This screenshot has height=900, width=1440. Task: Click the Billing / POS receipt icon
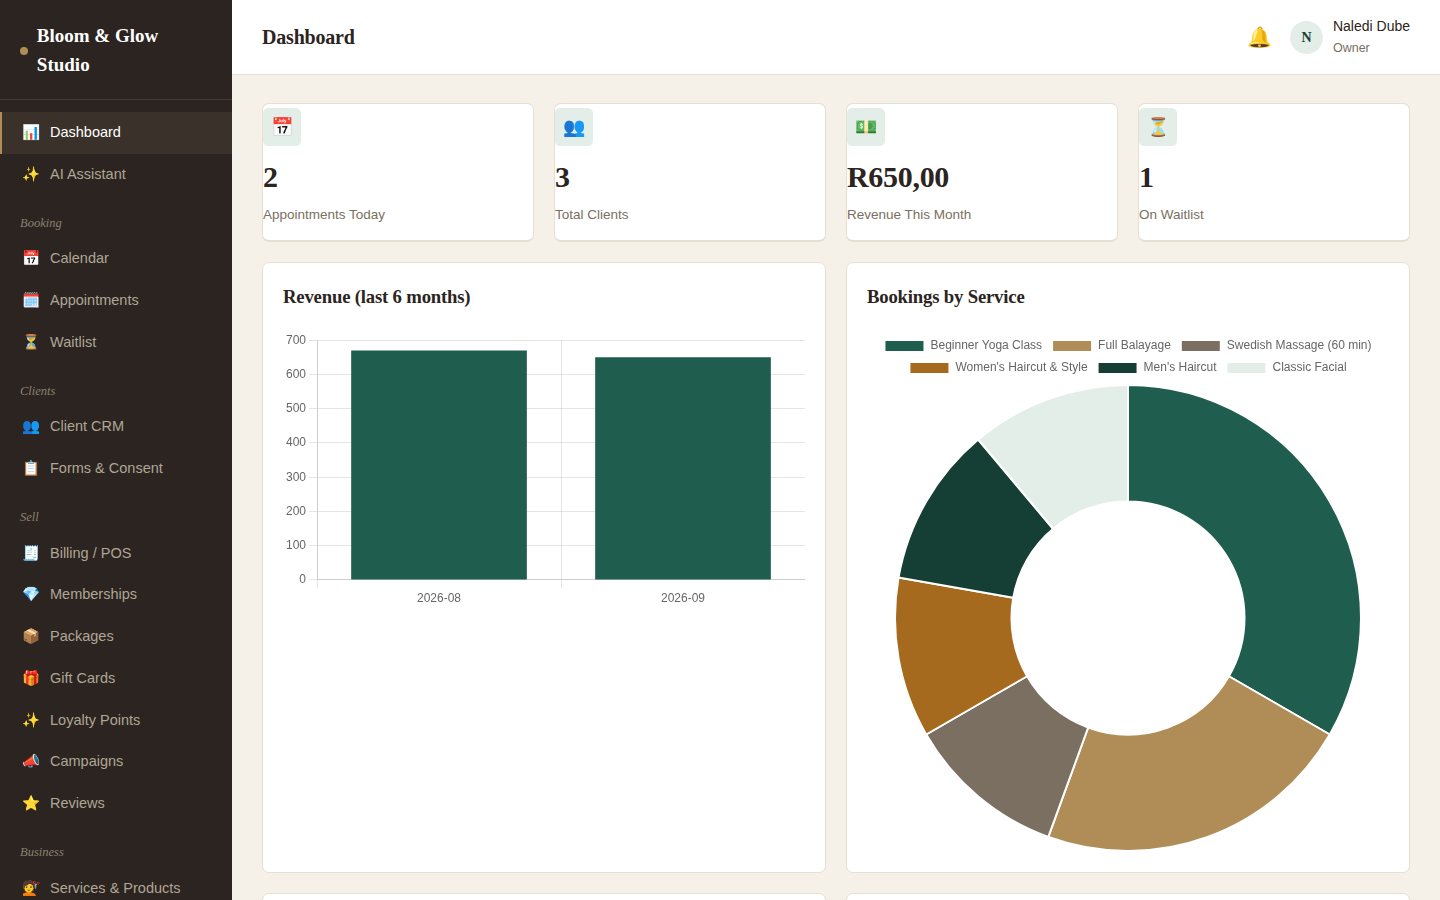click(31, 553)
